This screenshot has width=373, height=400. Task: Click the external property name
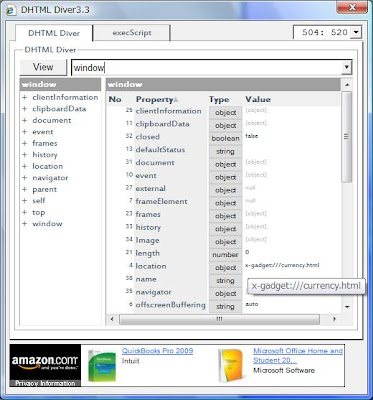coord(150,188)
